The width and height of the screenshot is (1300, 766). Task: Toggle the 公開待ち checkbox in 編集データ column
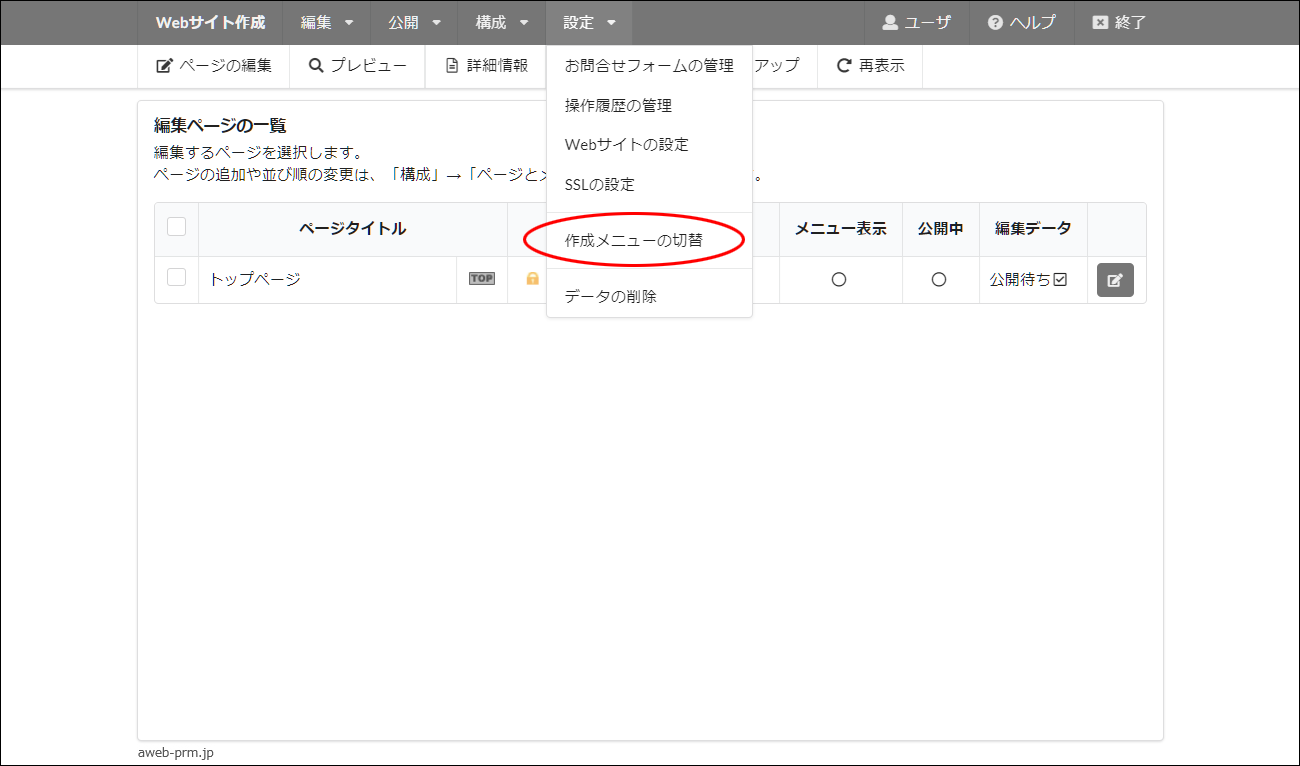[1060, 280]
